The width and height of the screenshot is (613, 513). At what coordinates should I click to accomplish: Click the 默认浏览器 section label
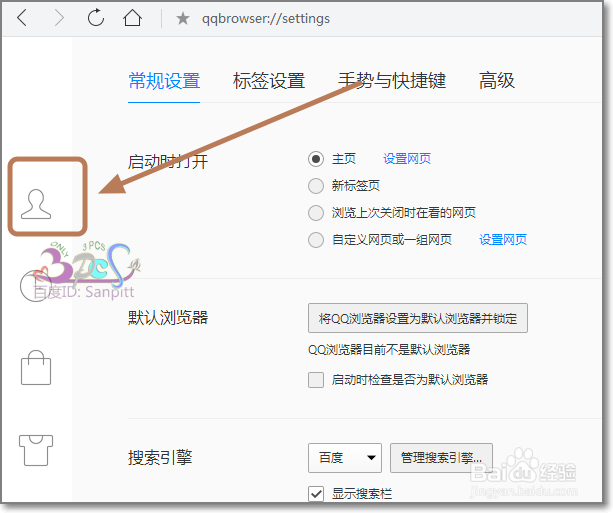coord(168,317)
